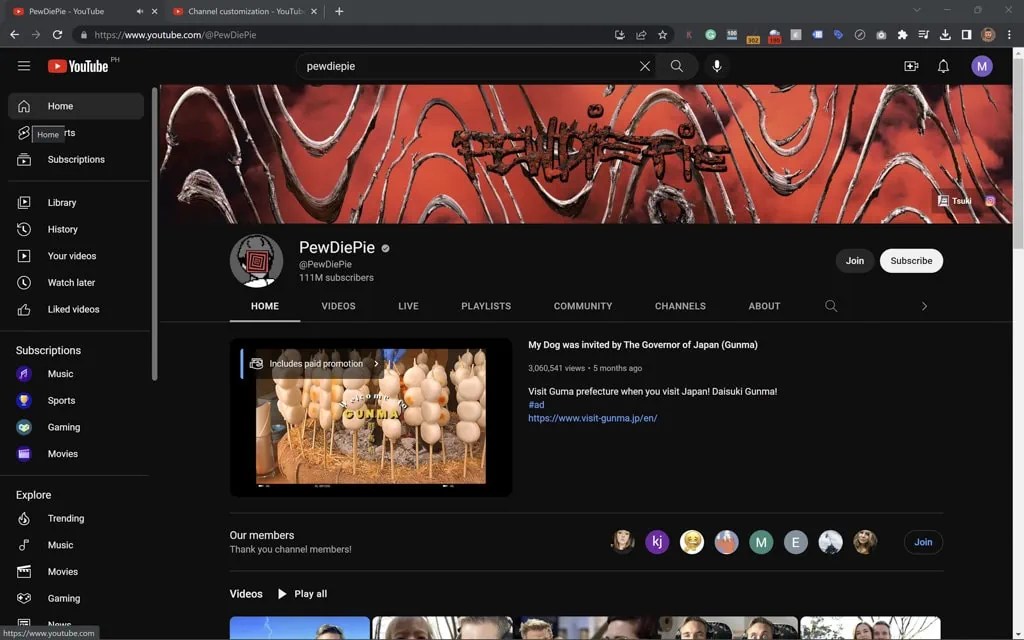This screenshot has height=640, width=1024.
Task: Click the Create video camera icon
Action: coord(911,66)
